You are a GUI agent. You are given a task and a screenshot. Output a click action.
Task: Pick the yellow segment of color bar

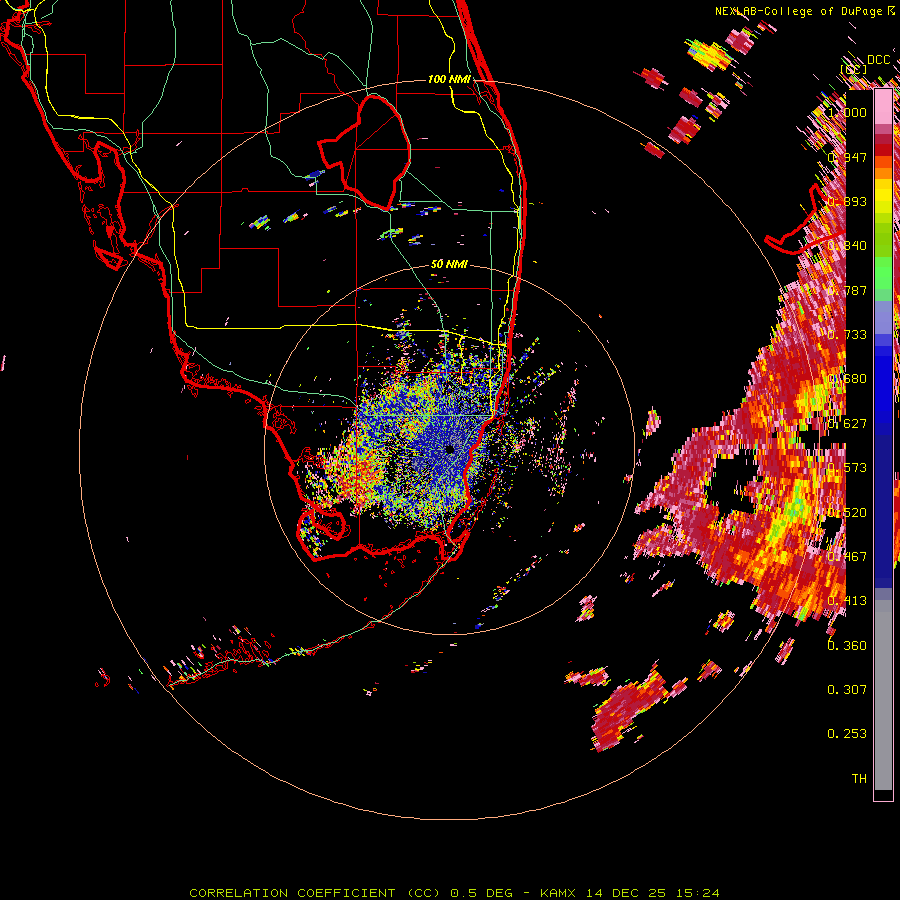(x=883, y=197)
